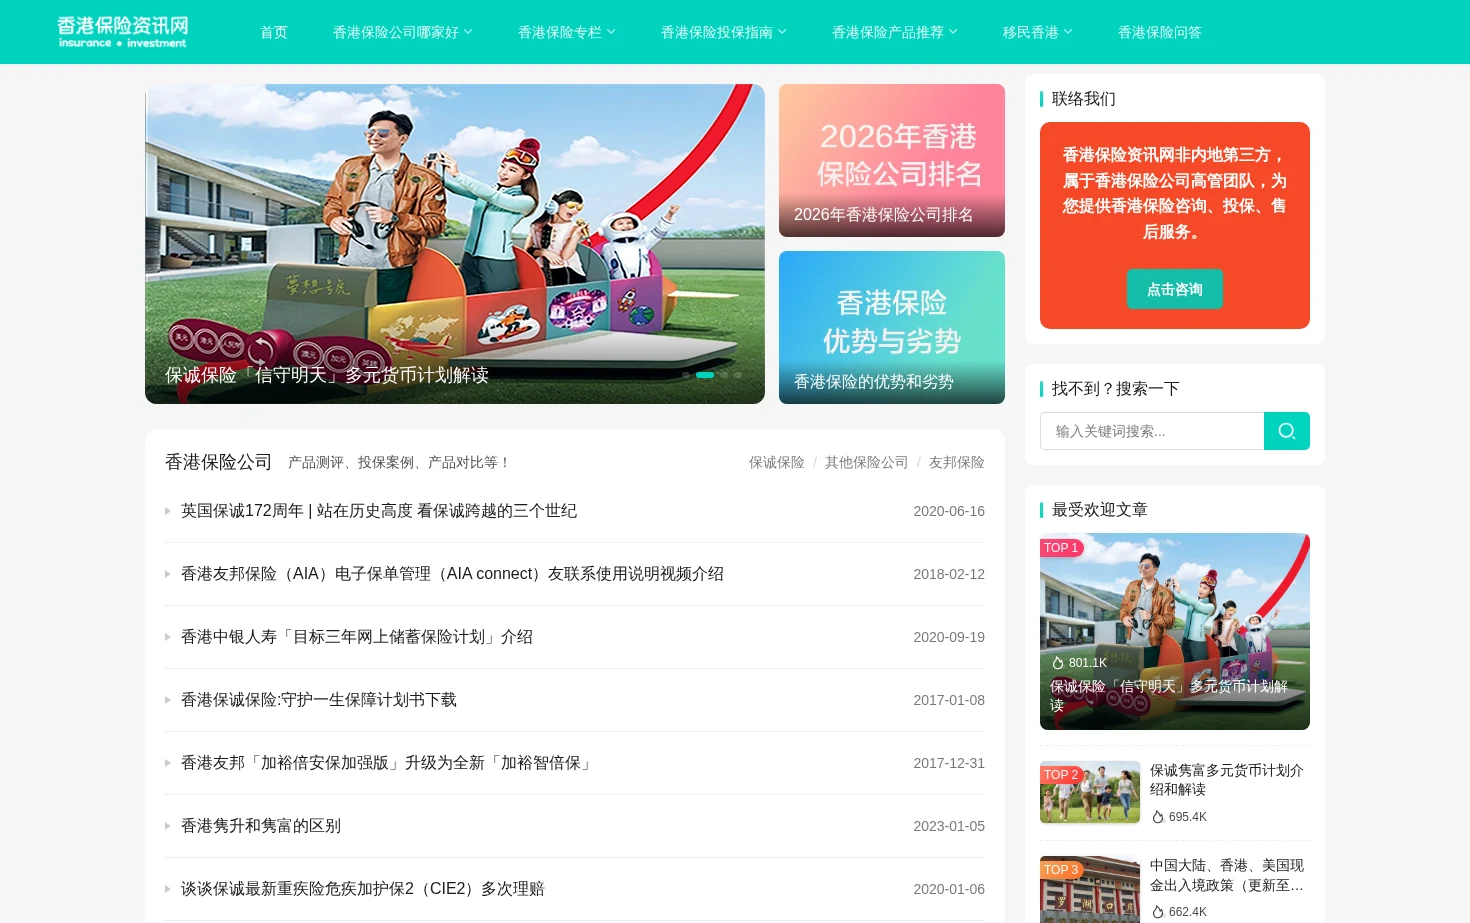Click date 2023-01-05
This screenshot has height=923, width=1470.
click(x=949, y=826)
